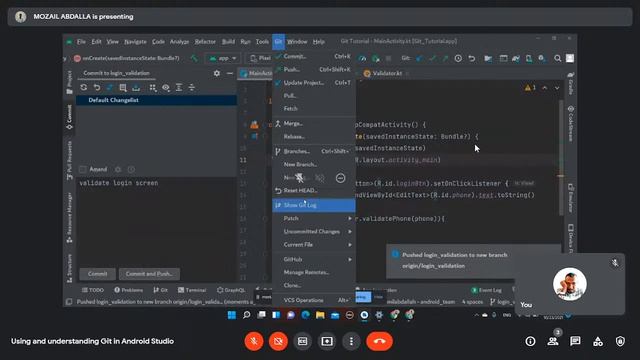Click the Rollback toolbar icon
This screenshot has width=640, height=360.
(x=472, y=58)
